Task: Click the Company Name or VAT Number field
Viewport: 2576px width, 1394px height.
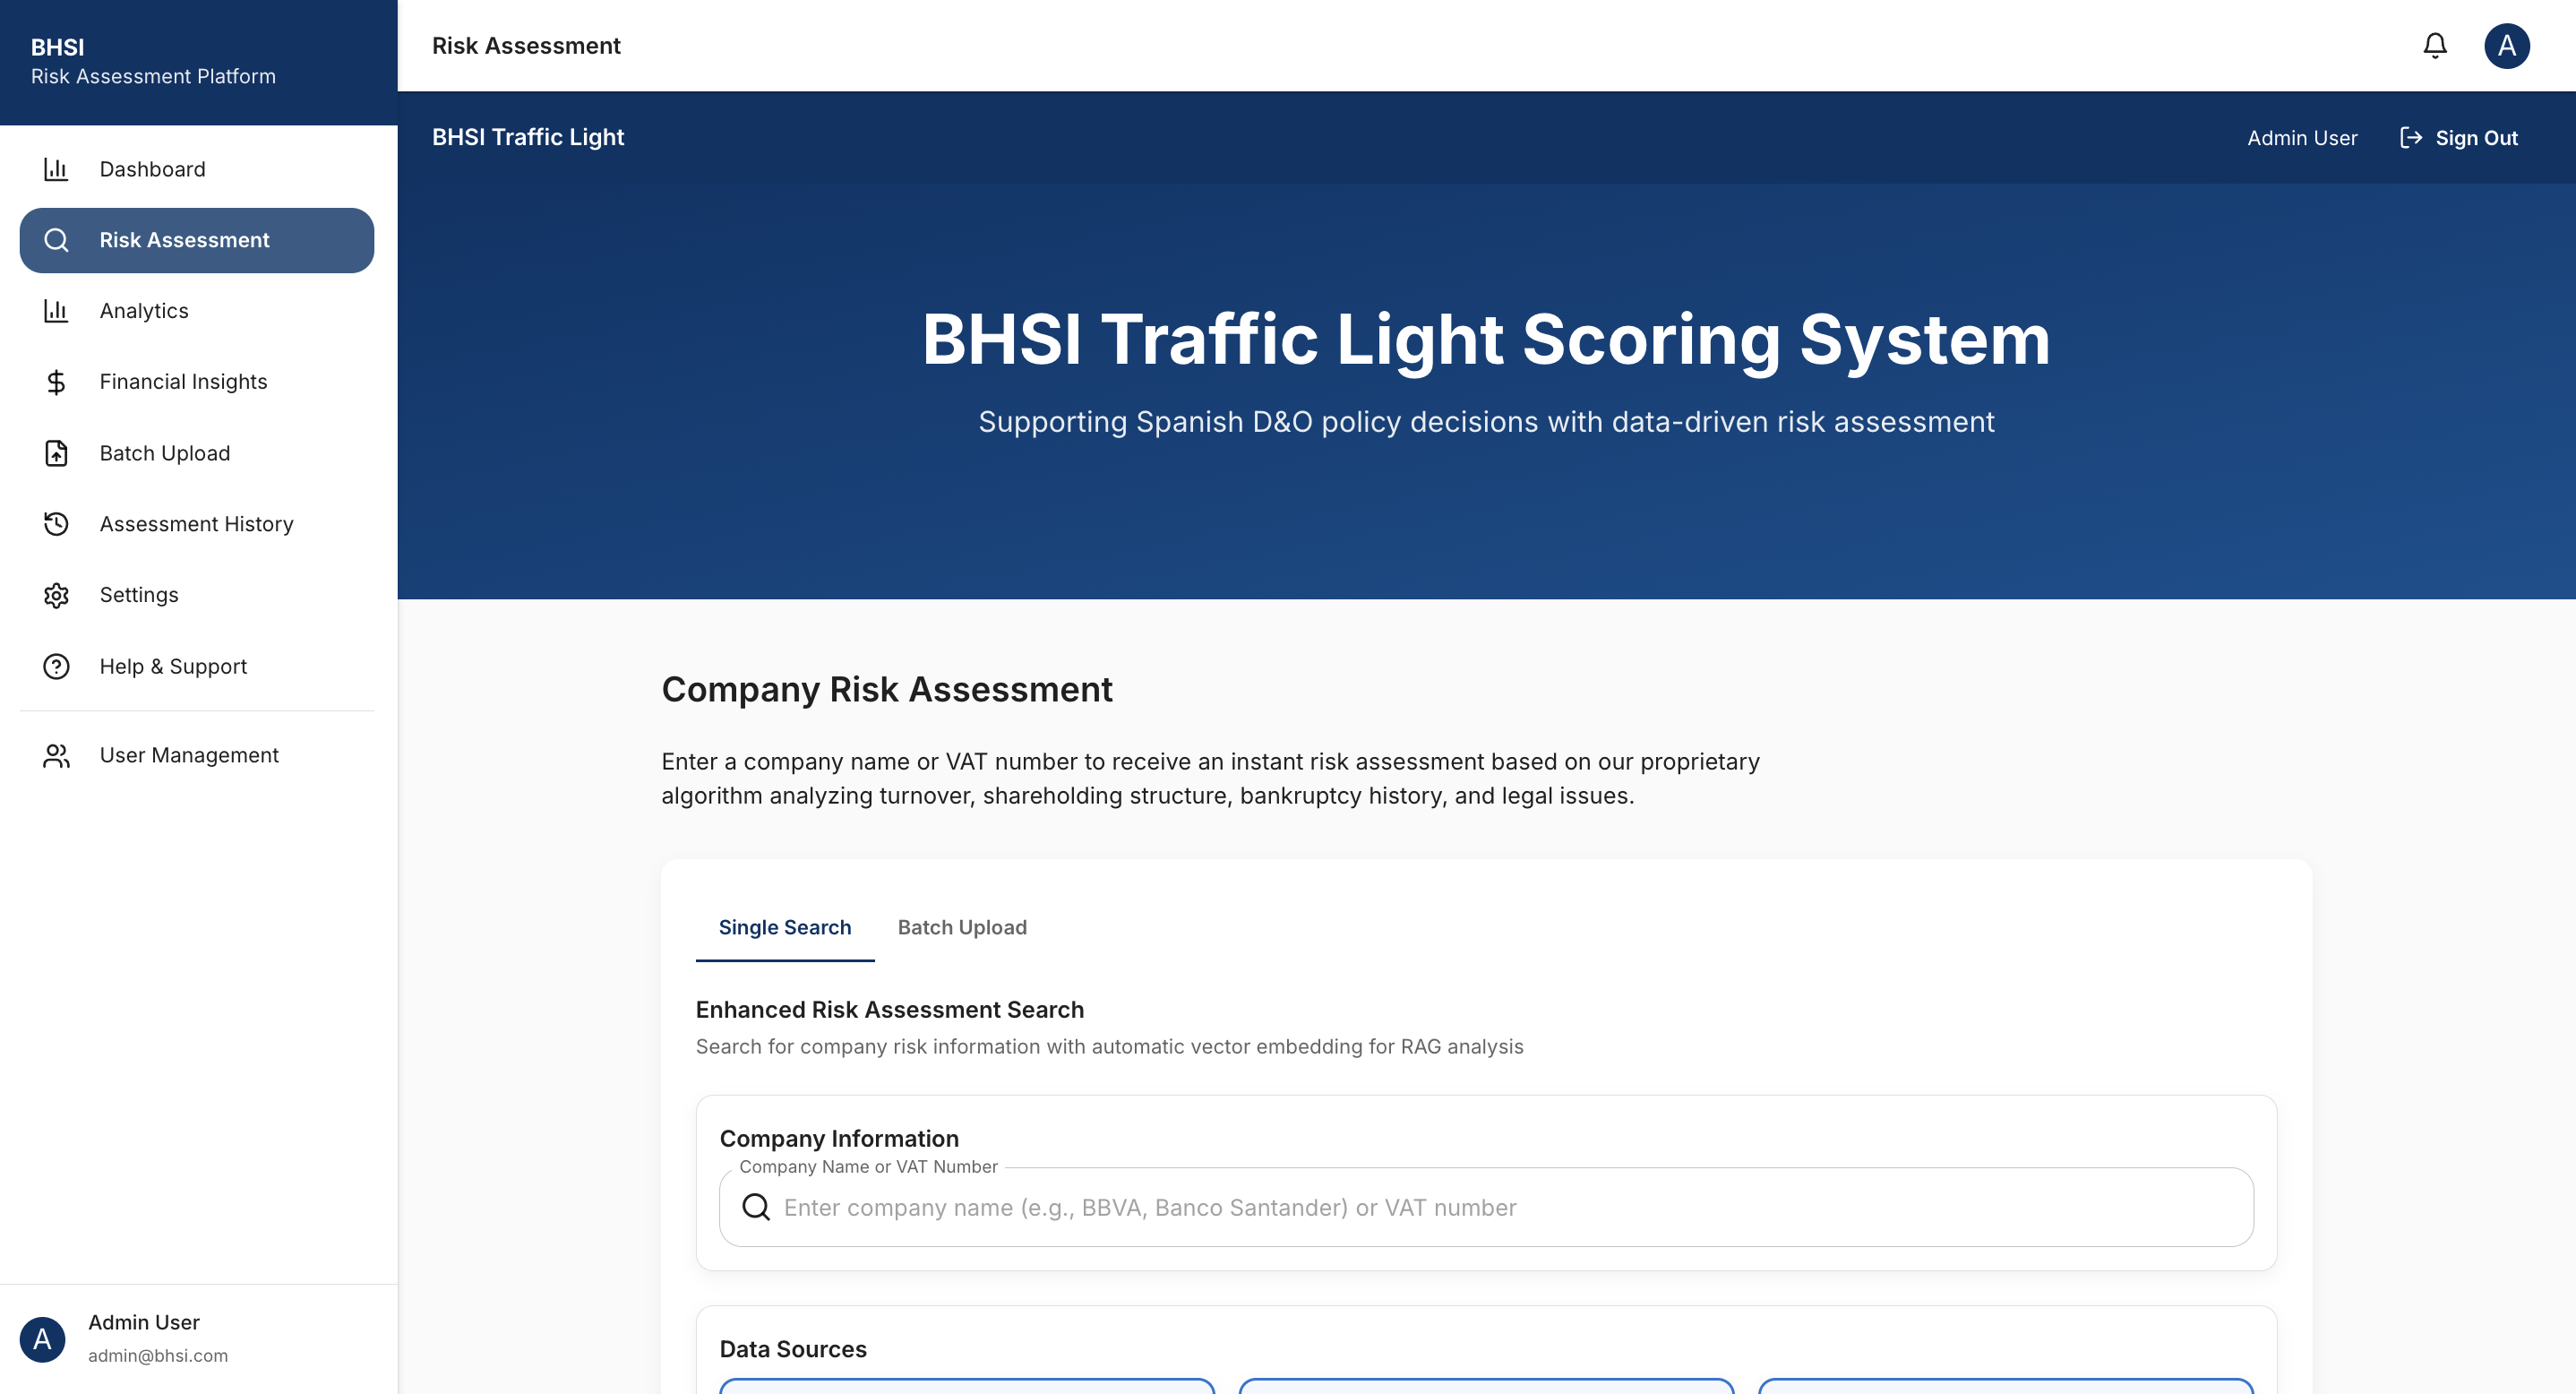Action: pyautogui.click(x=1500, y=1207)
